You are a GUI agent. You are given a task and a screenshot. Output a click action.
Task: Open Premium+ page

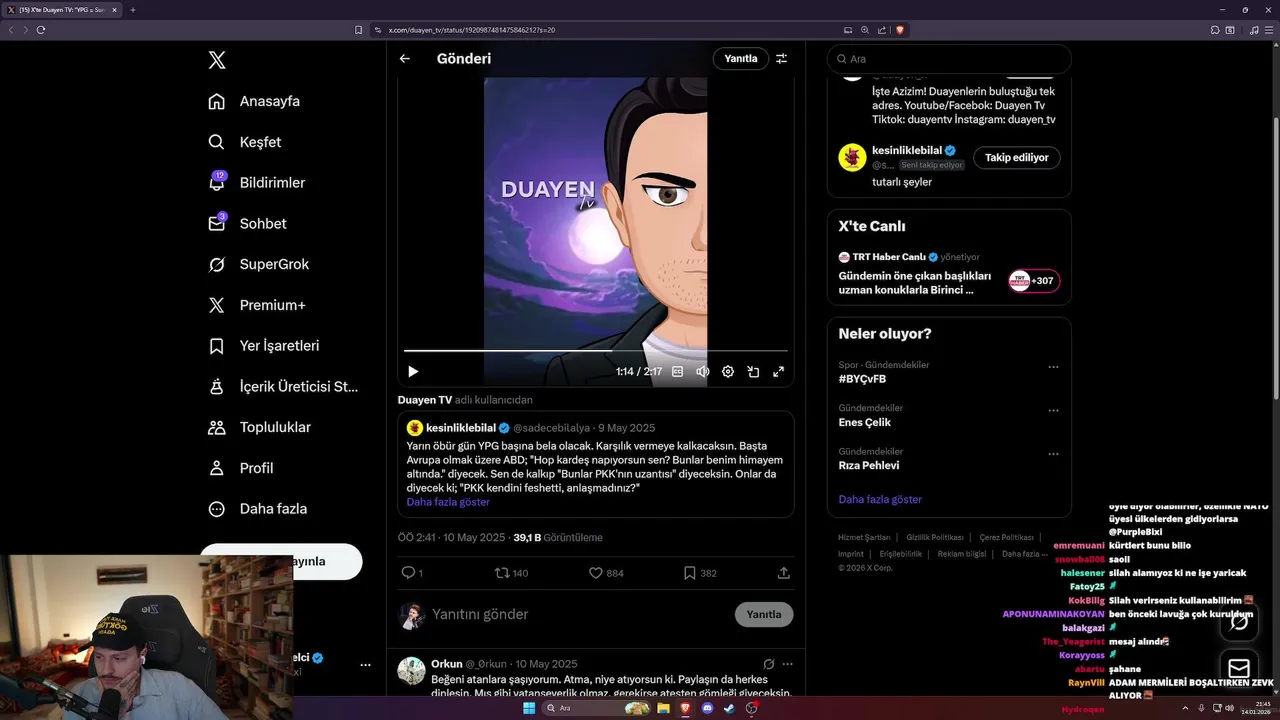tap(256, 305)
